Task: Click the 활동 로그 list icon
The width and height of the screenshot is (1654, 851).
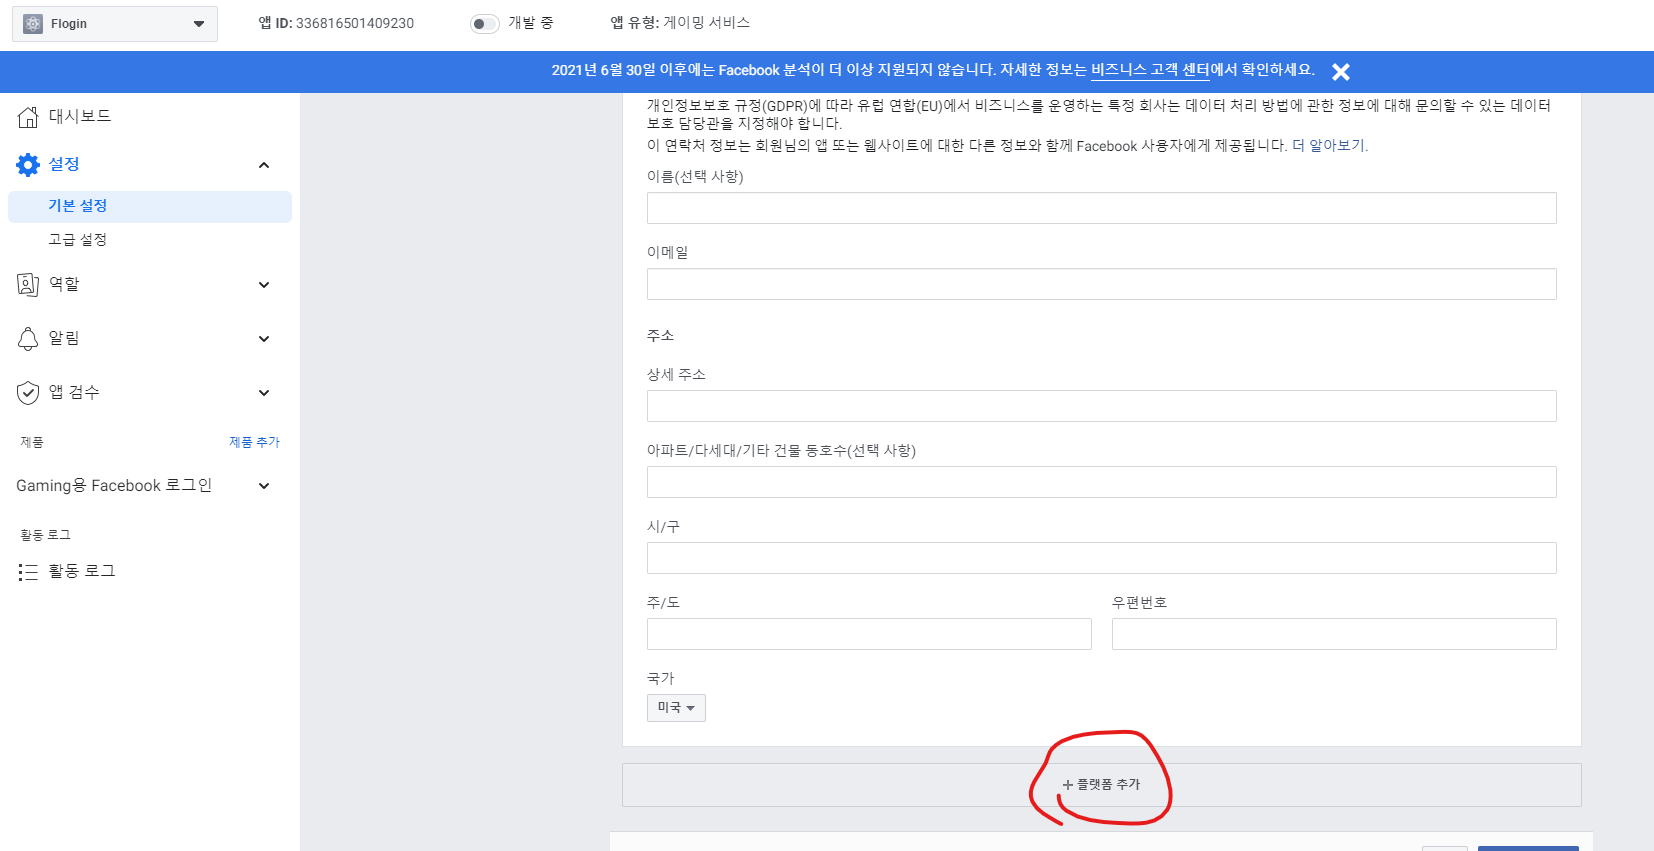Action: 28,572
